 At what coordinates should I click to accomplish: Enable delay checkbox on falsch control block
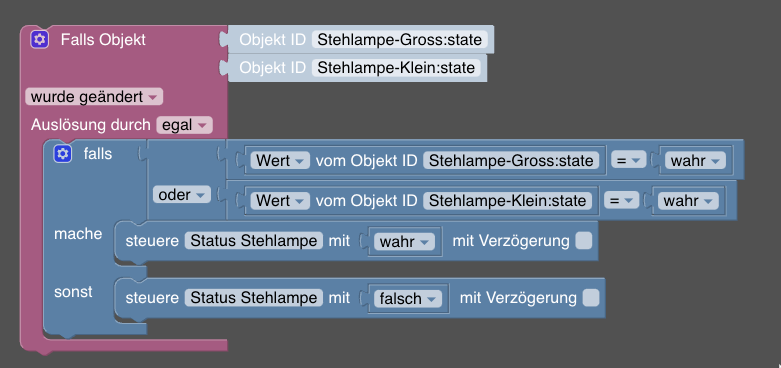(x=591, y=298)
